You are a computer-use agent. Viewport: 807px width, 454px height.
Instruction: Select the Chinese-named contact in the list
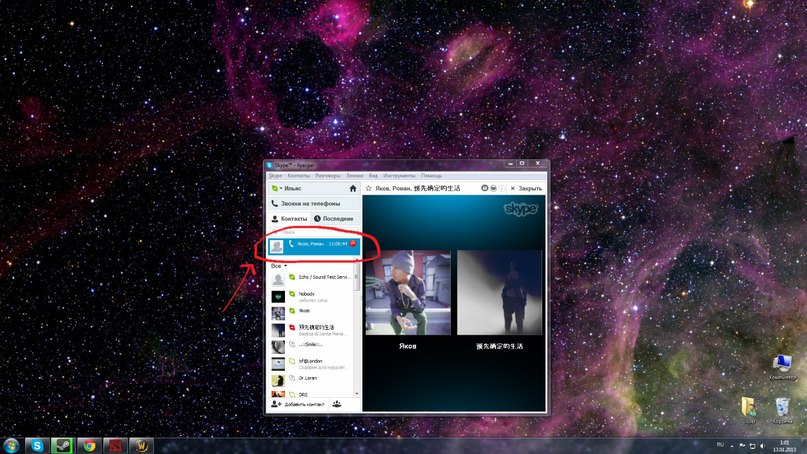coord(311,330)
